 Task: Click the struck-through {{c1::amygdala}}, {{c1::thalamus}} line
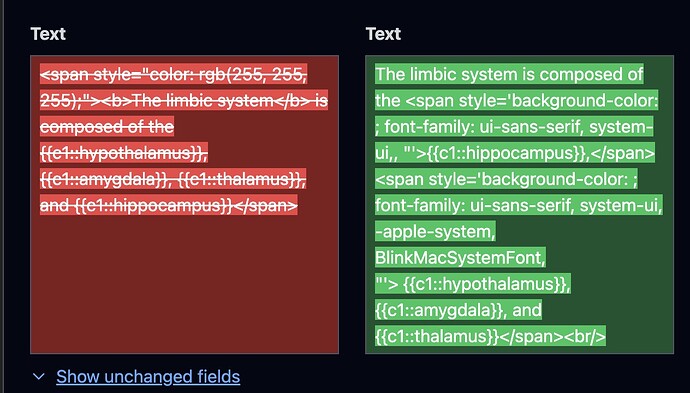[173, 179]
